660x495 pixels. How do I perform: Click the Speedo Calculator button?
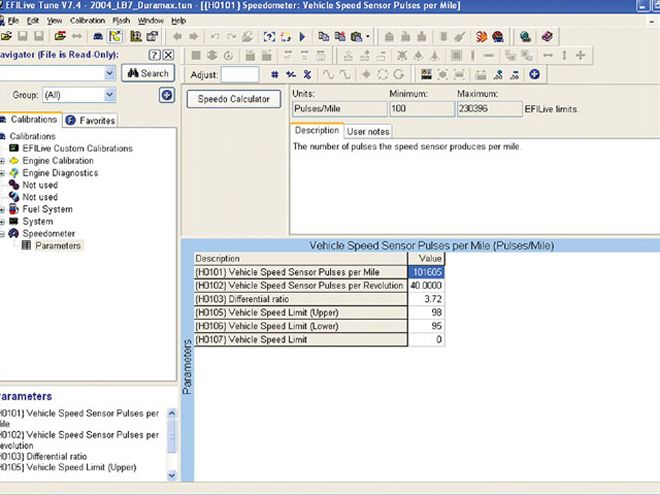point(234,99)
